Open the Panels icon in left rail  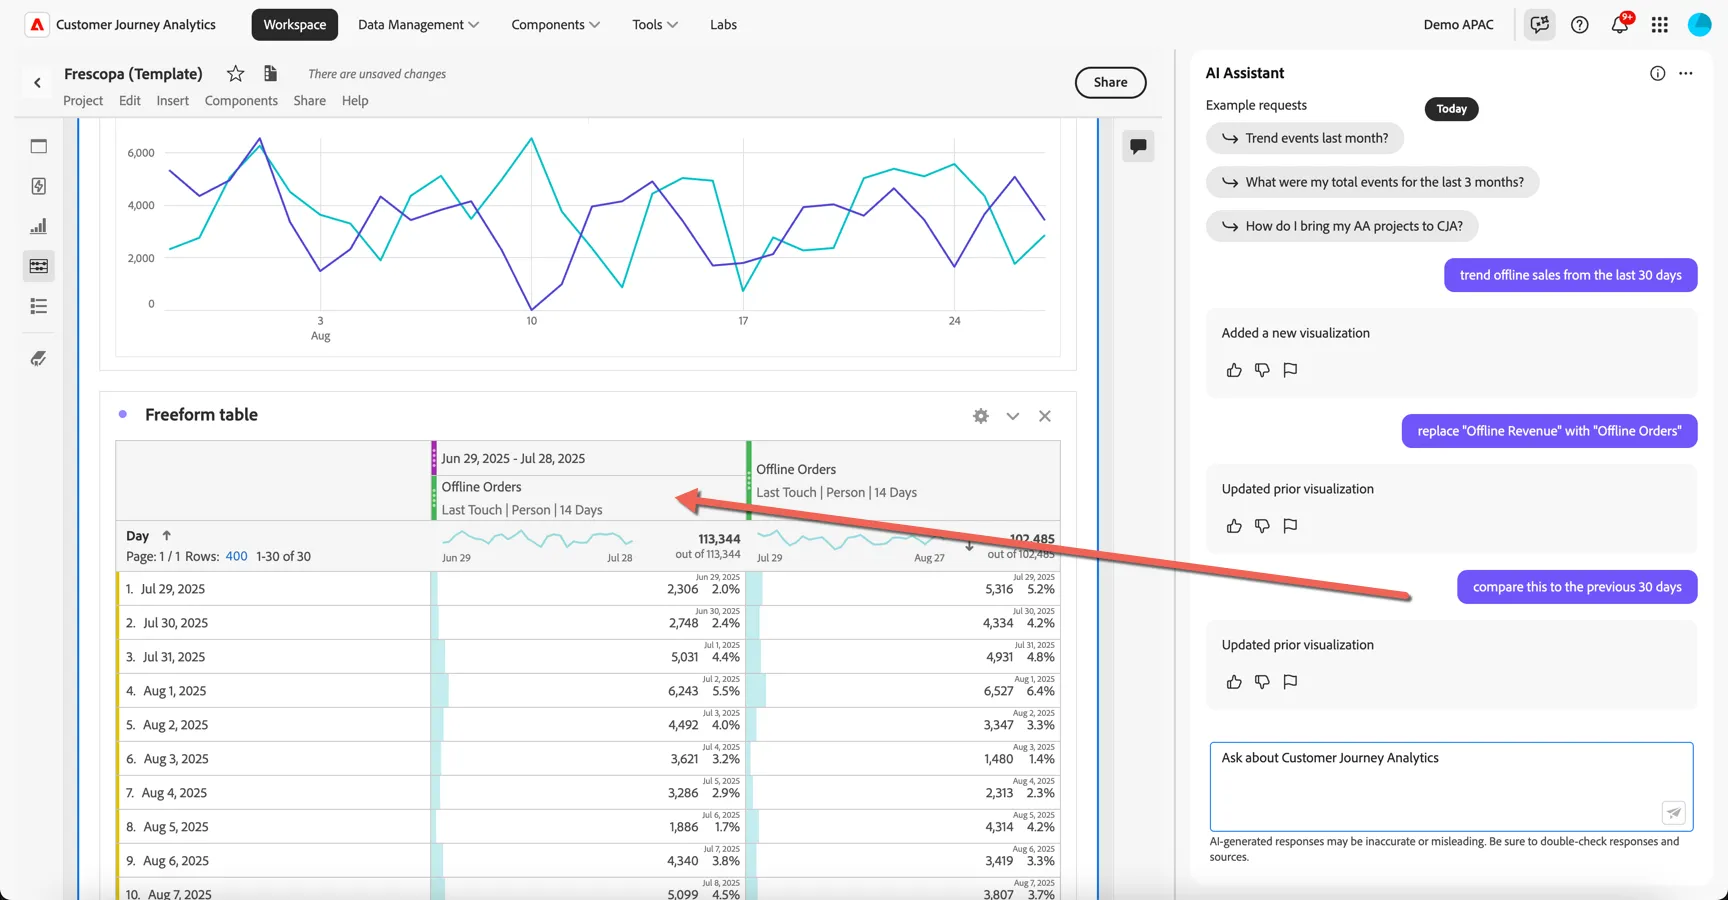click(38, 146)
